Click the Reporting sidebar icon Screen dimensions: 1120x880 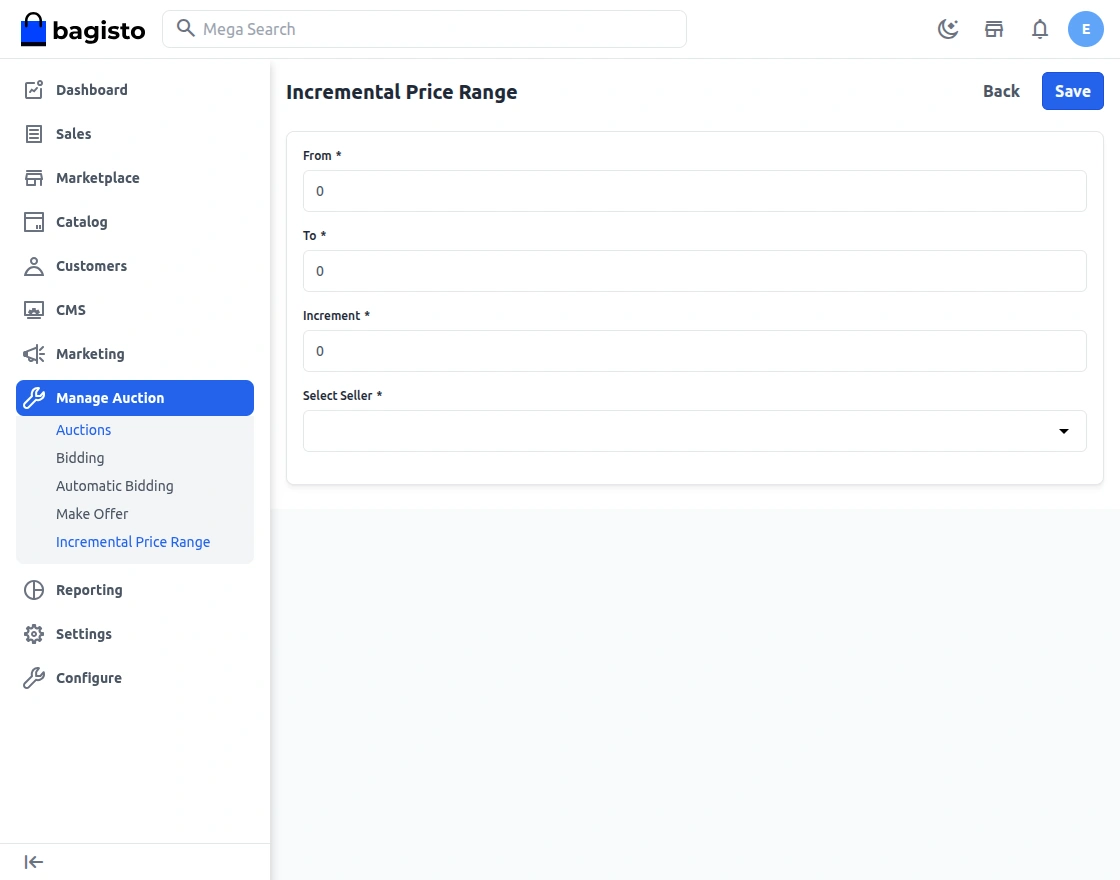pyautogui.click(x=33, y=589)
